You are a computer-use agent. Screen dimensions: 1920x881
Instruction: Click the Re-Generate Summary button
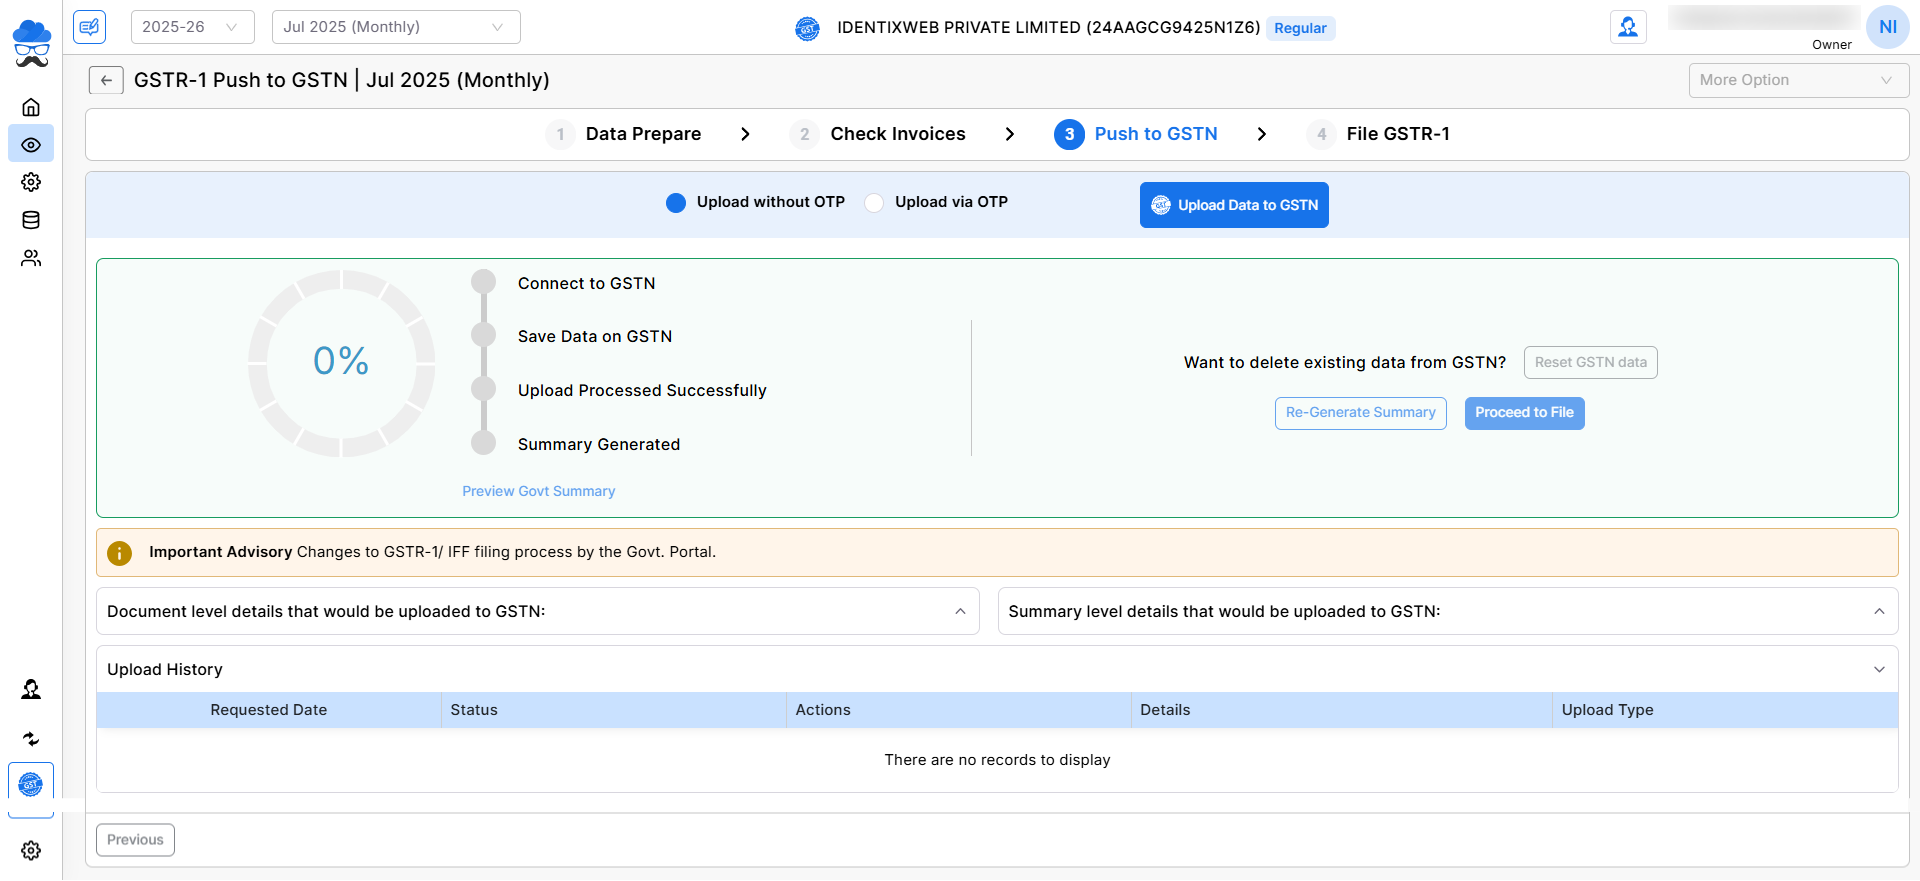click(x=1360, y=413)
